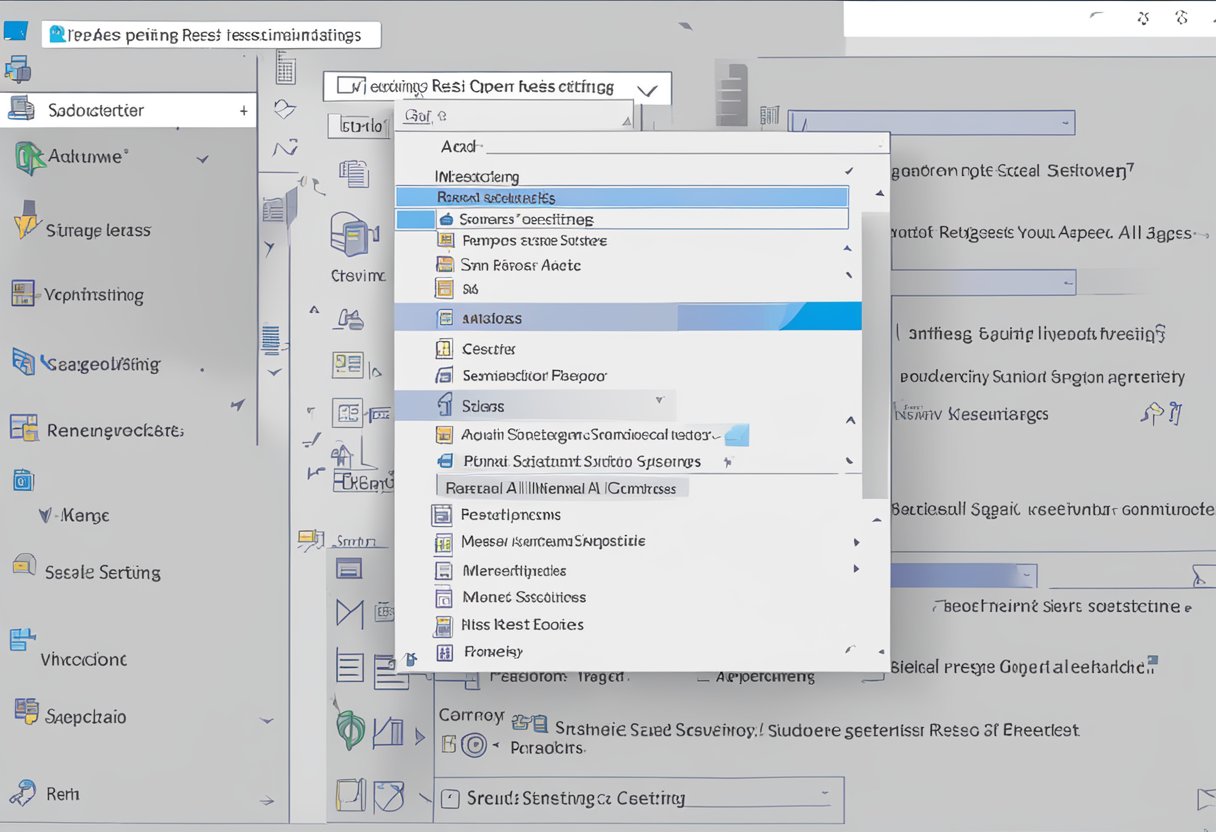The image size is (1216, 832).
Task: Enable the Sreud Senetinga Ceetirg checkbox
Action: click(x=450, y=798)
